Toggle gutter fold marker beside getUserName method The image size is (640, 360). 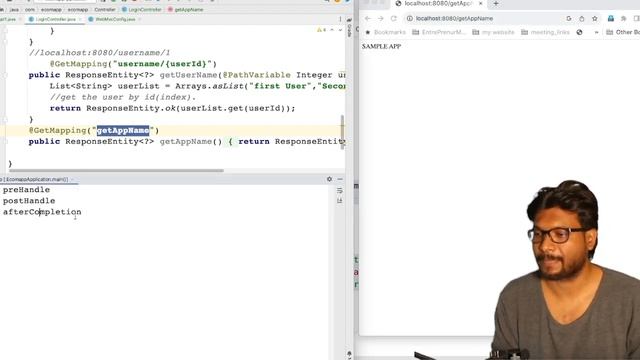[x=5, y=75]
